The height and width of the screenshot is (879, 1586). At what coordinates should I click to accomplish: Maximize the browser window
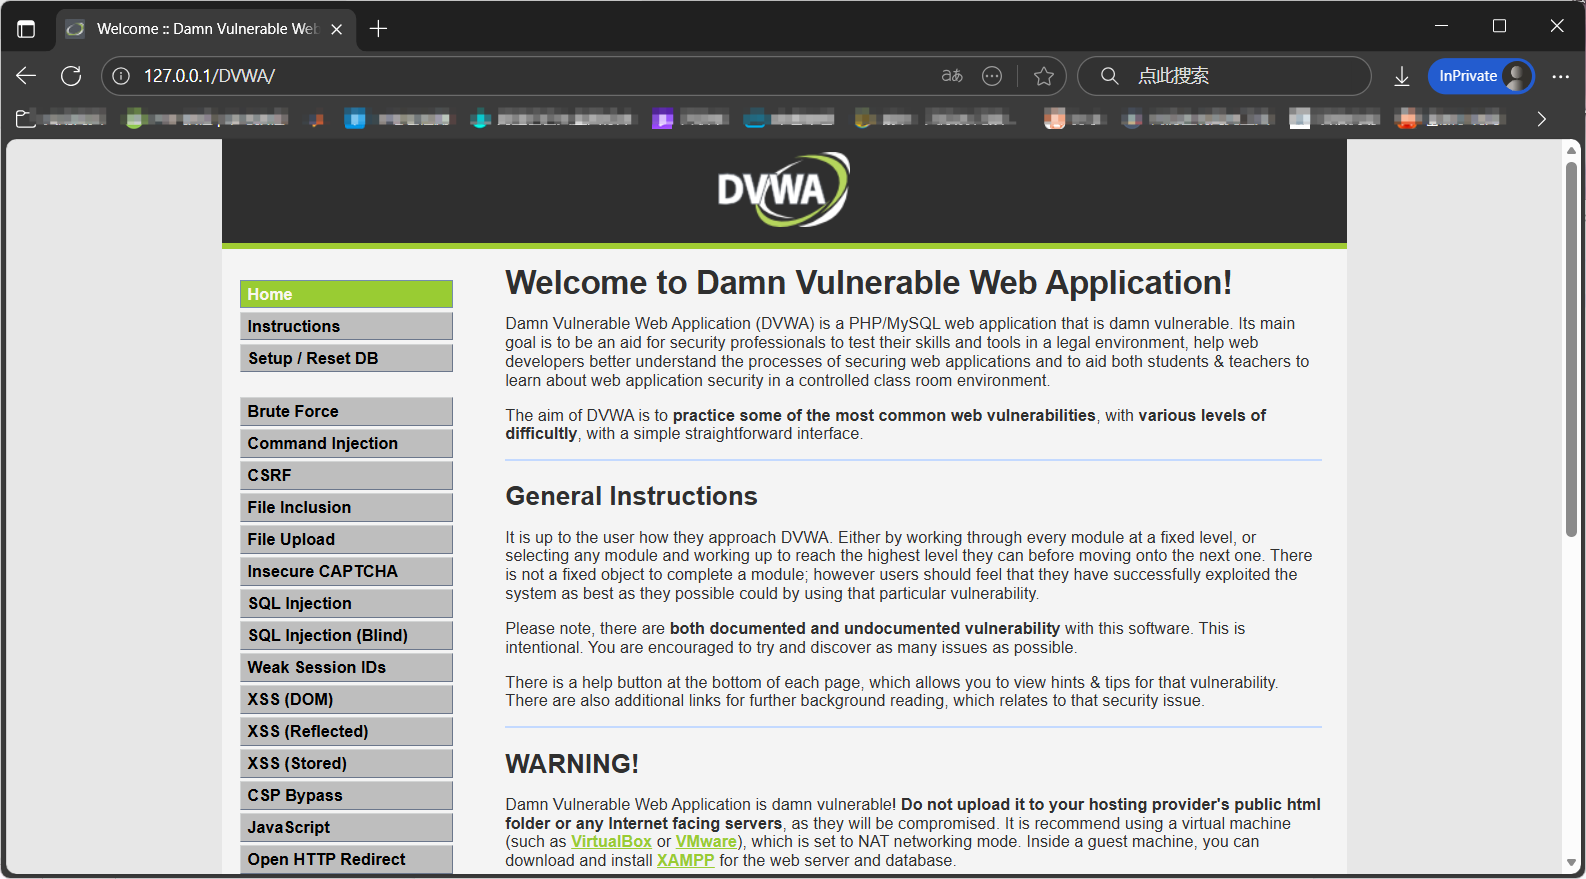point(1499,26)
